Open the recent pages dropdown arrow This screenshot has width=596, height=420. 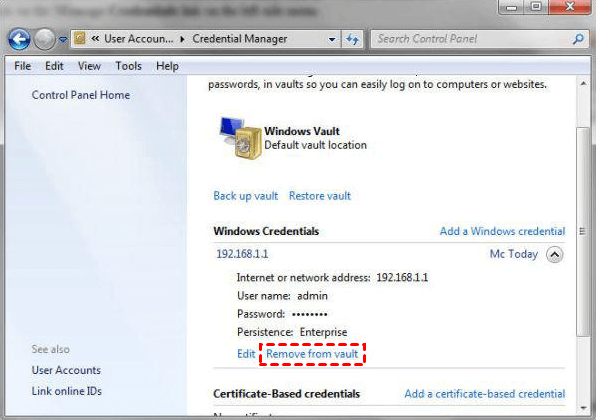tap(63, 39)
